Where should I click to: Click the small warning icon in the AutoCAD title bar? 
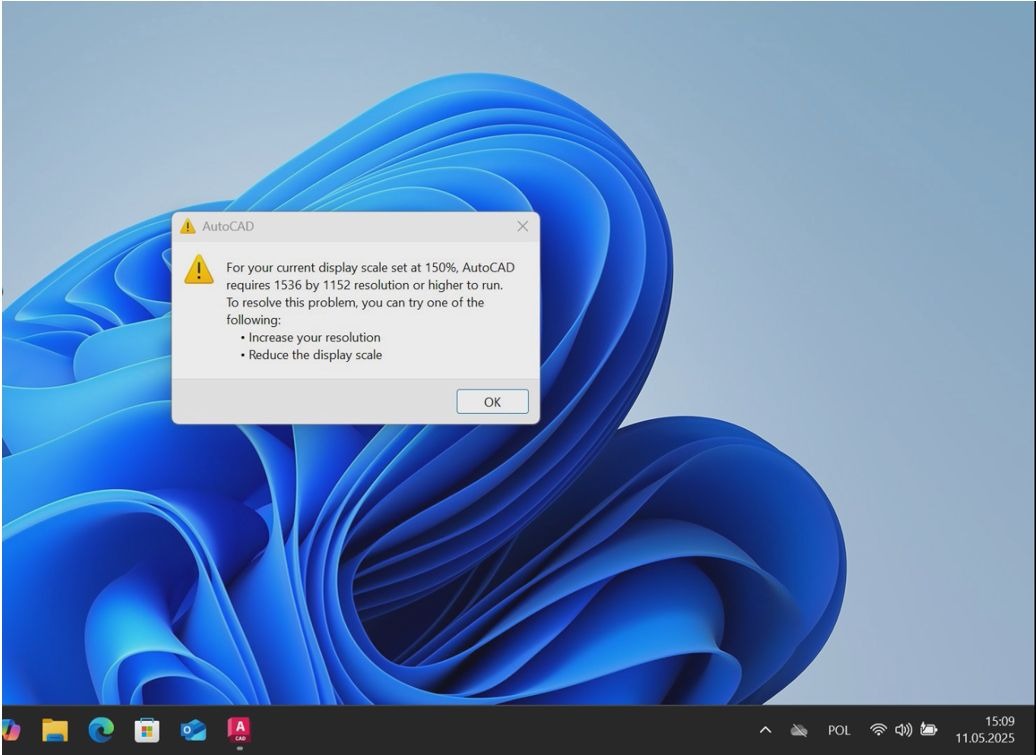coord(188,226)
